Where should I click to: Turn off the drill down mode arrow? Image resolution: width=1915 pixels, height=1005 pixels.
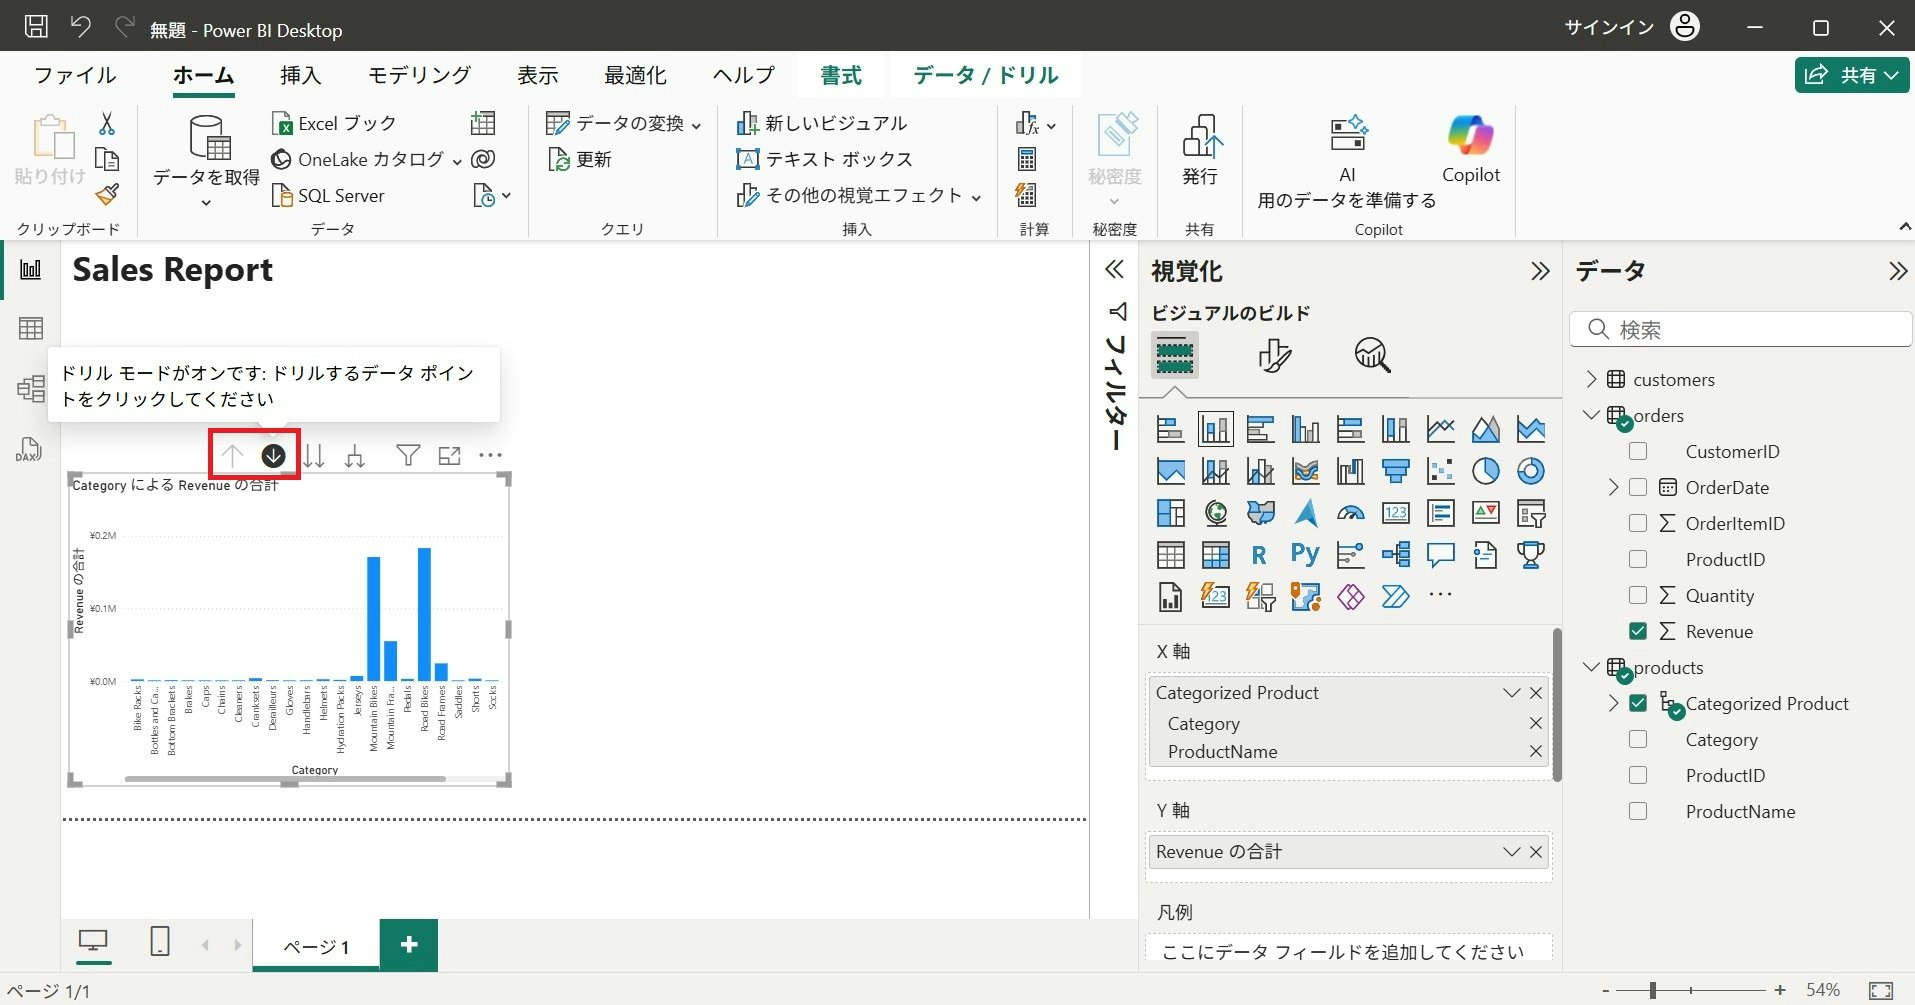pyautogui.click(x=273, y=456)
